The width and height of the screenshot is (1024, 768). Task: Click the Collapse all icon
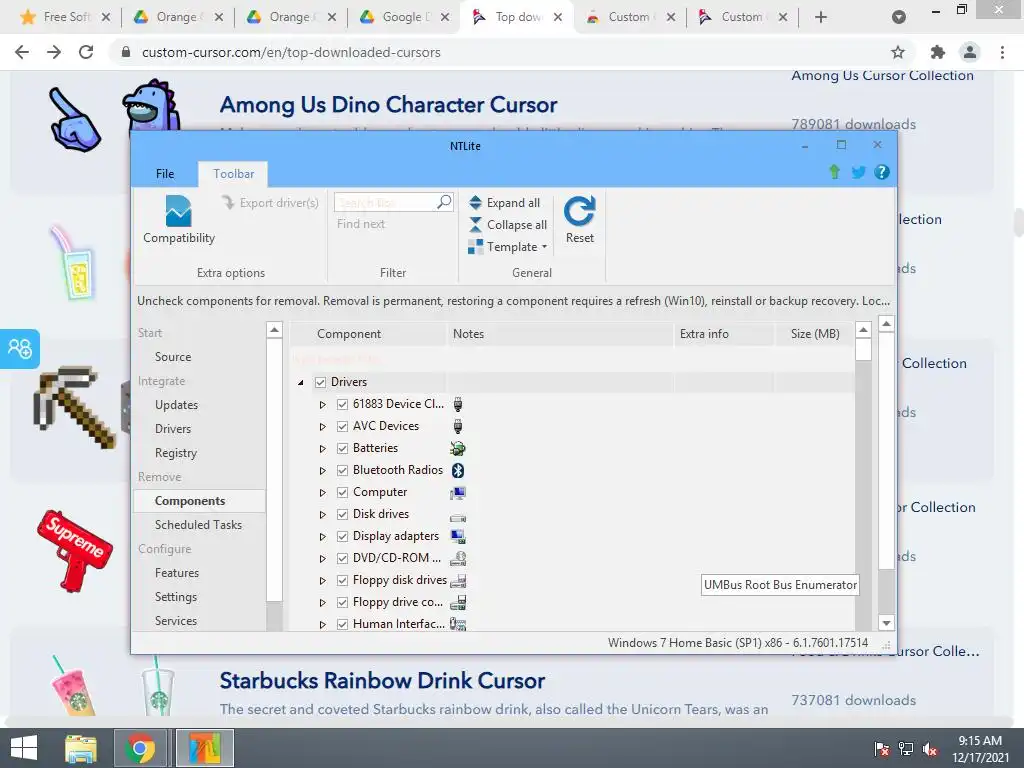[475, 225]
